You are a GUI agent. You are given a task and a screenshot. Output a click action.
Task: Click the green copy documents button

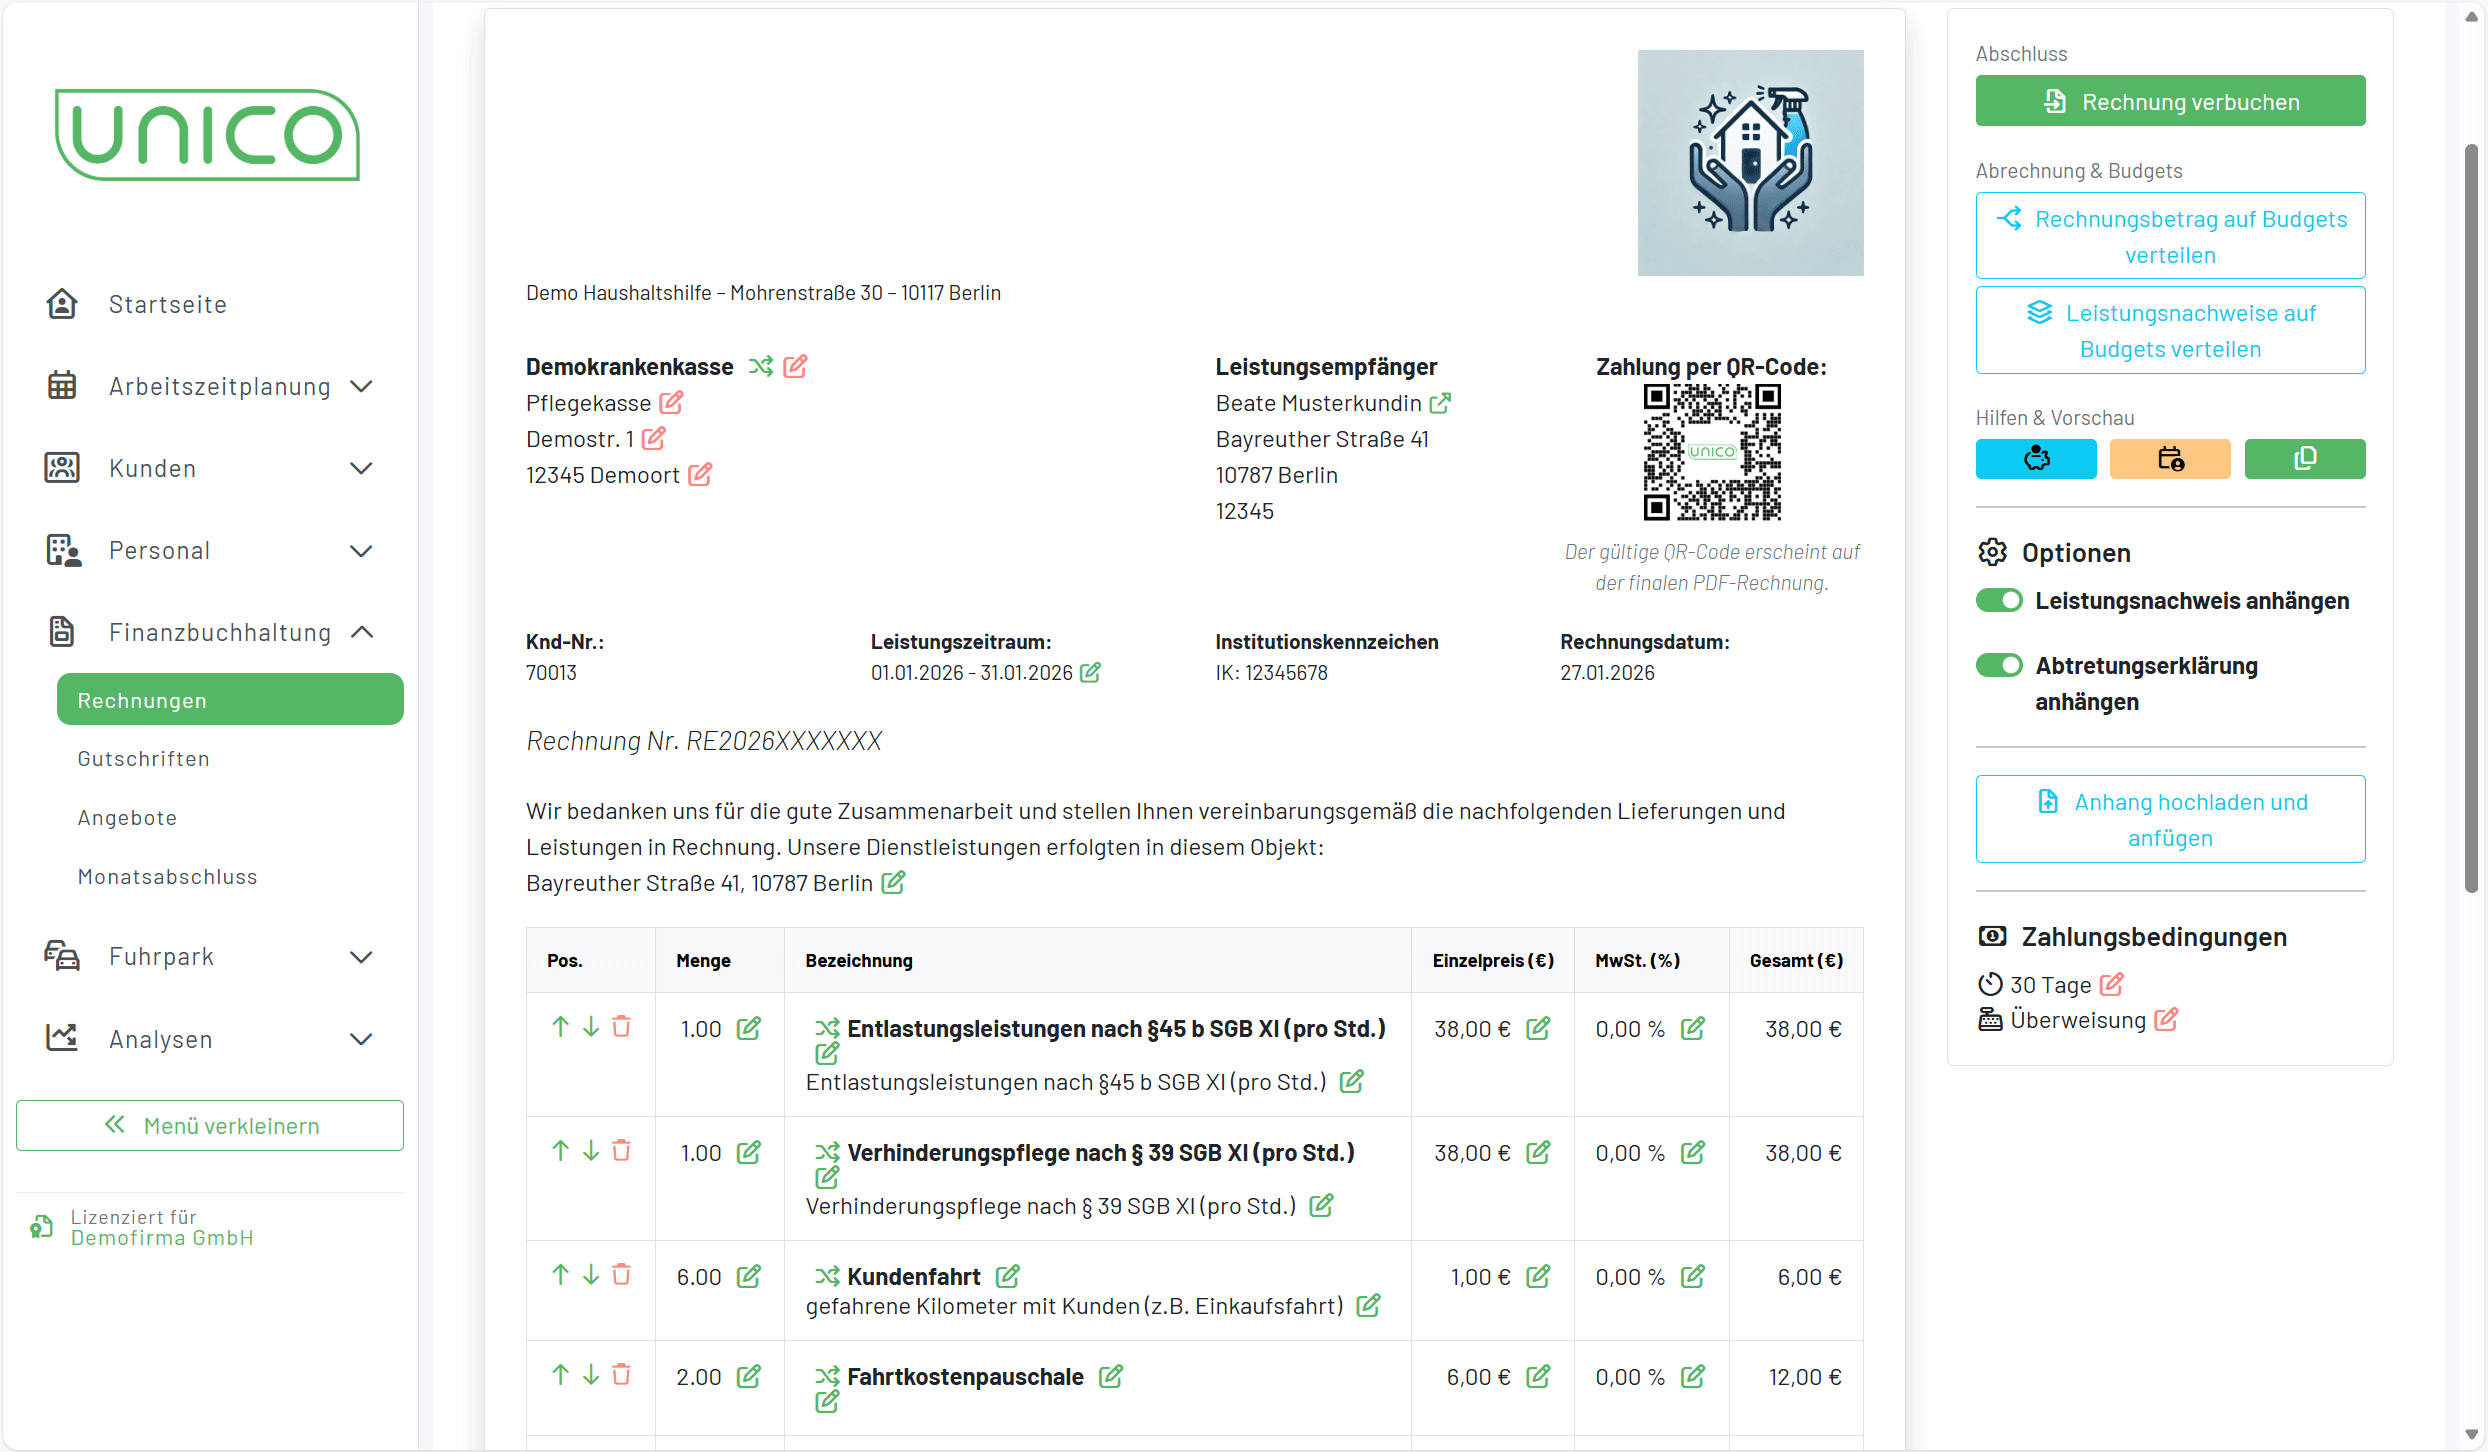2304,459
